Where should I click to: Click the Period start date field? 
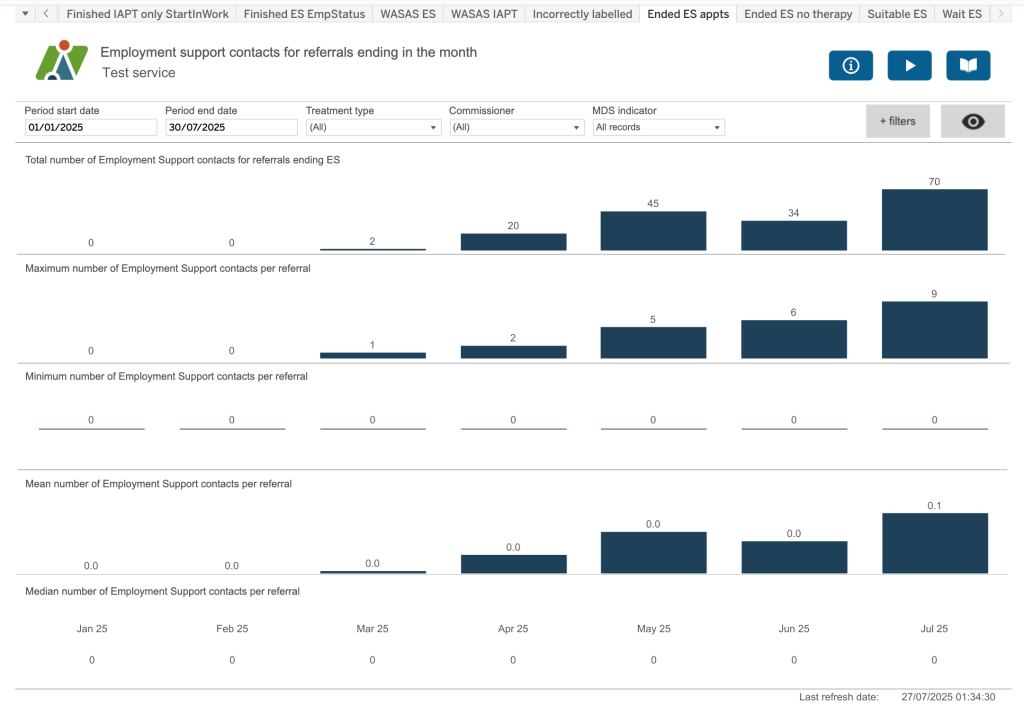pyautogui.click(x=91, y=127)
